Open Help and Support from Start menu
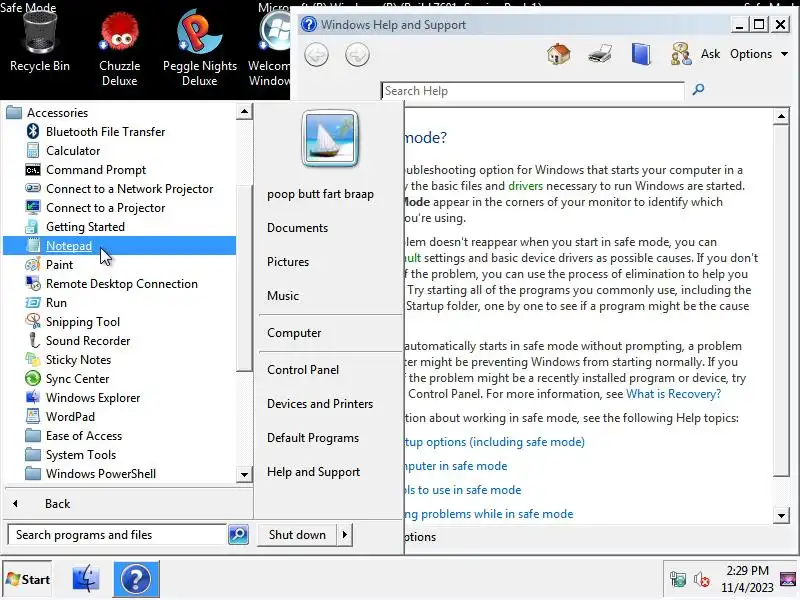 click(x=313, y=472)
